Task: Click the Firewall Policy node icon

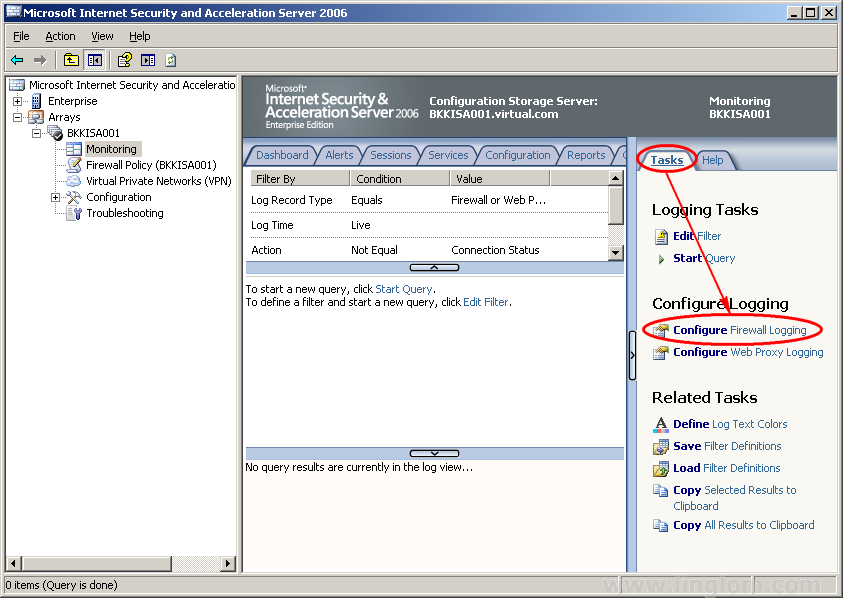Action: tap(74, 165)
